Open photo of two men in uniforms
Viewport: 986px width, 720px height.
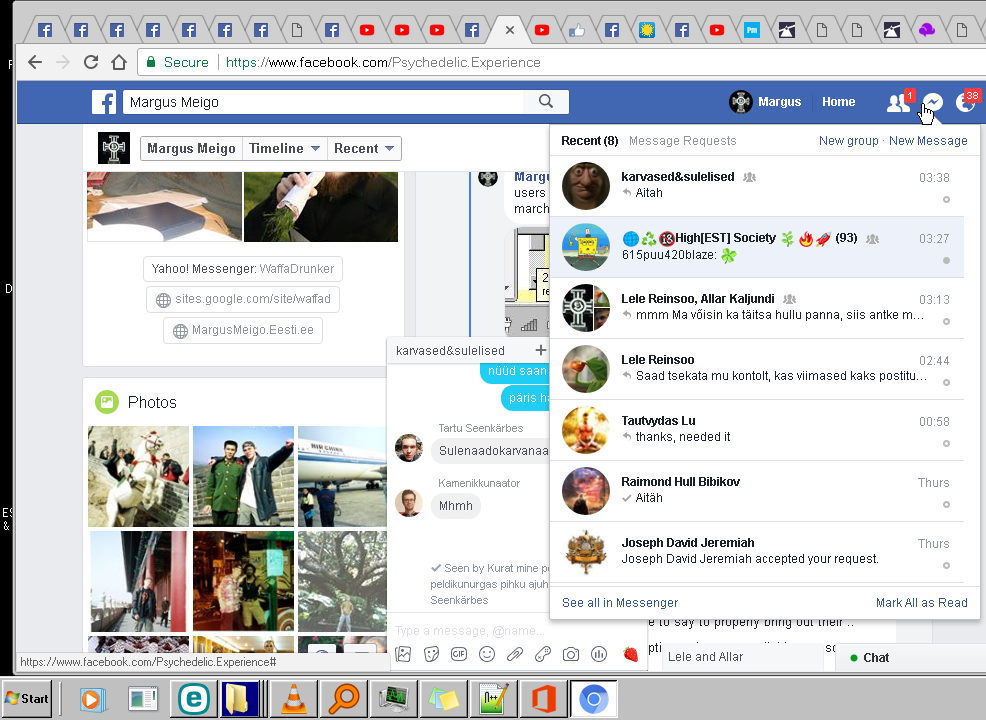click(243, 476)
